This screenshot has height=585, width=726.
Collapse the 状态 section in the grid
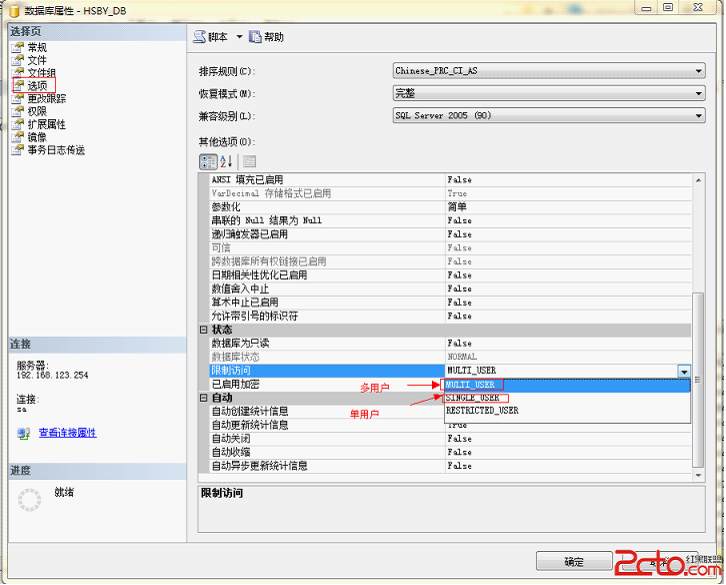(x=204, y=330)
